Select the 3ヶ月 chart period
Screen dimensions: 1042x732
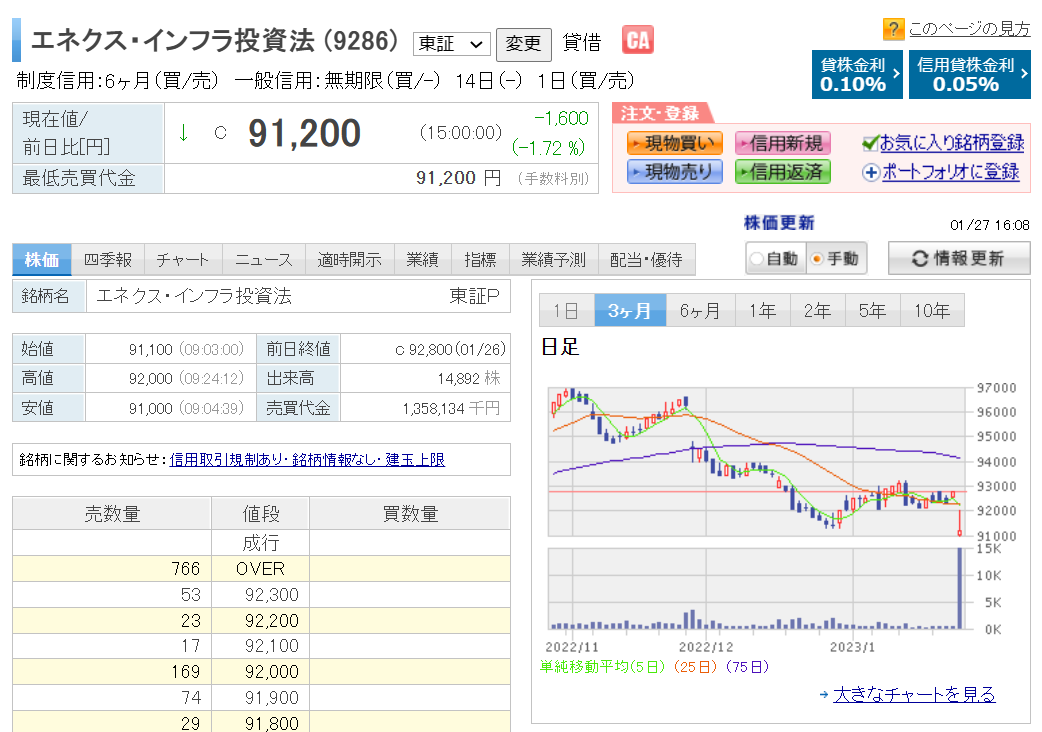click(630, 310)
